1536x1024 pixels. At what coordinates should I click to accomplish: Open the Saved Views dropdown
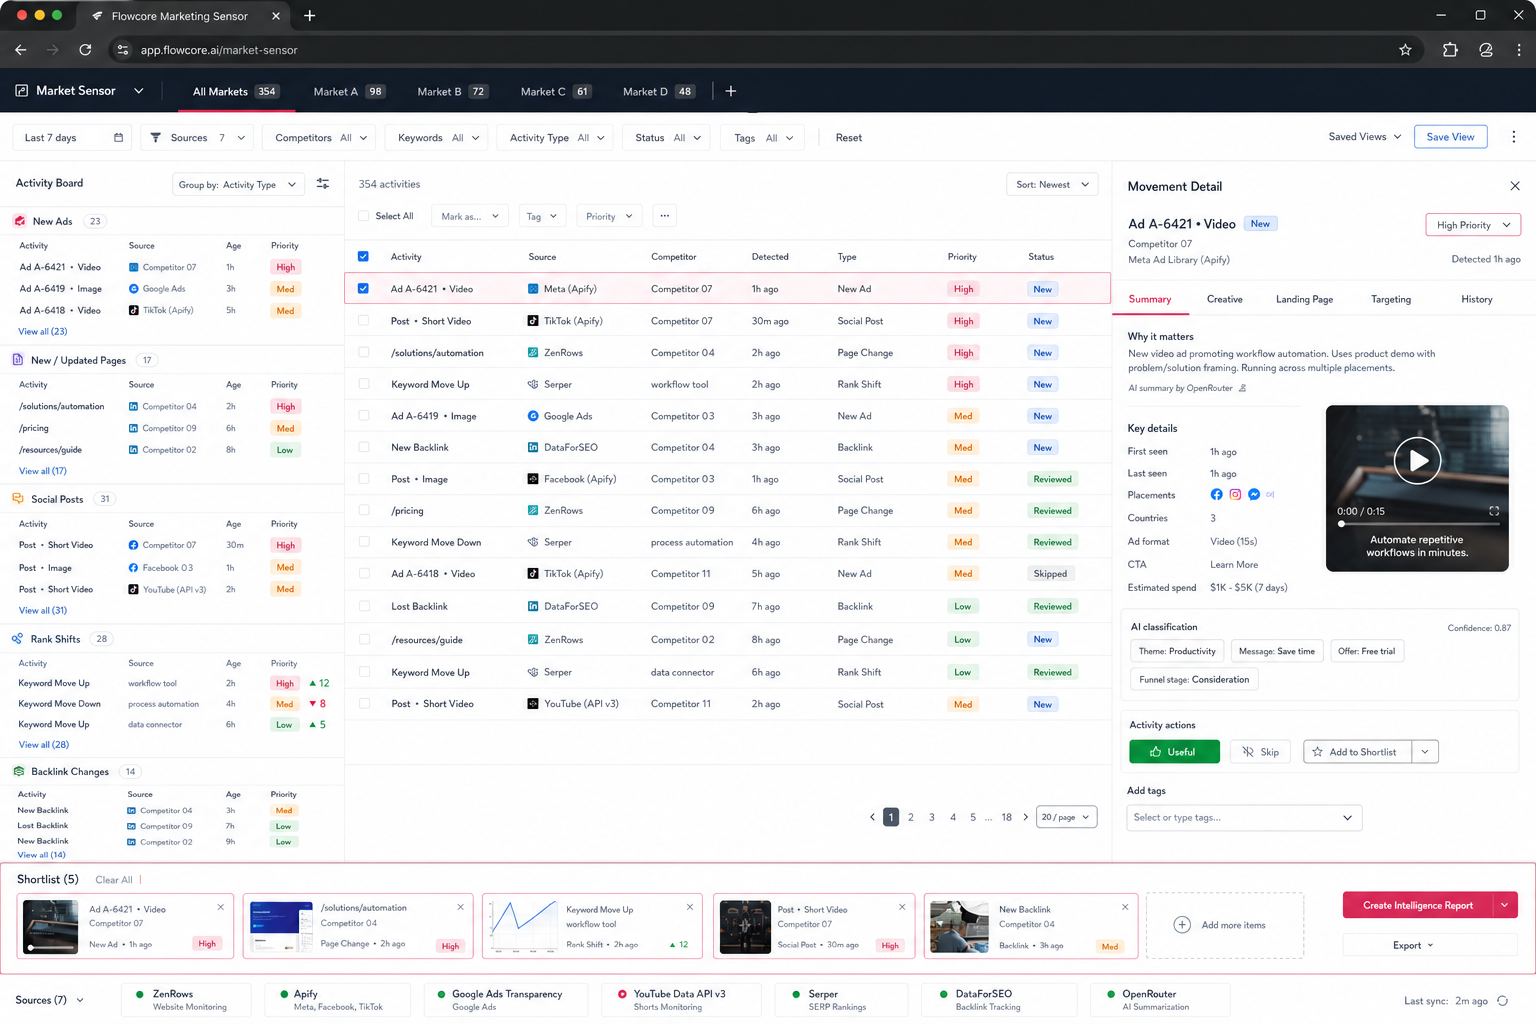pos(1364,137)
